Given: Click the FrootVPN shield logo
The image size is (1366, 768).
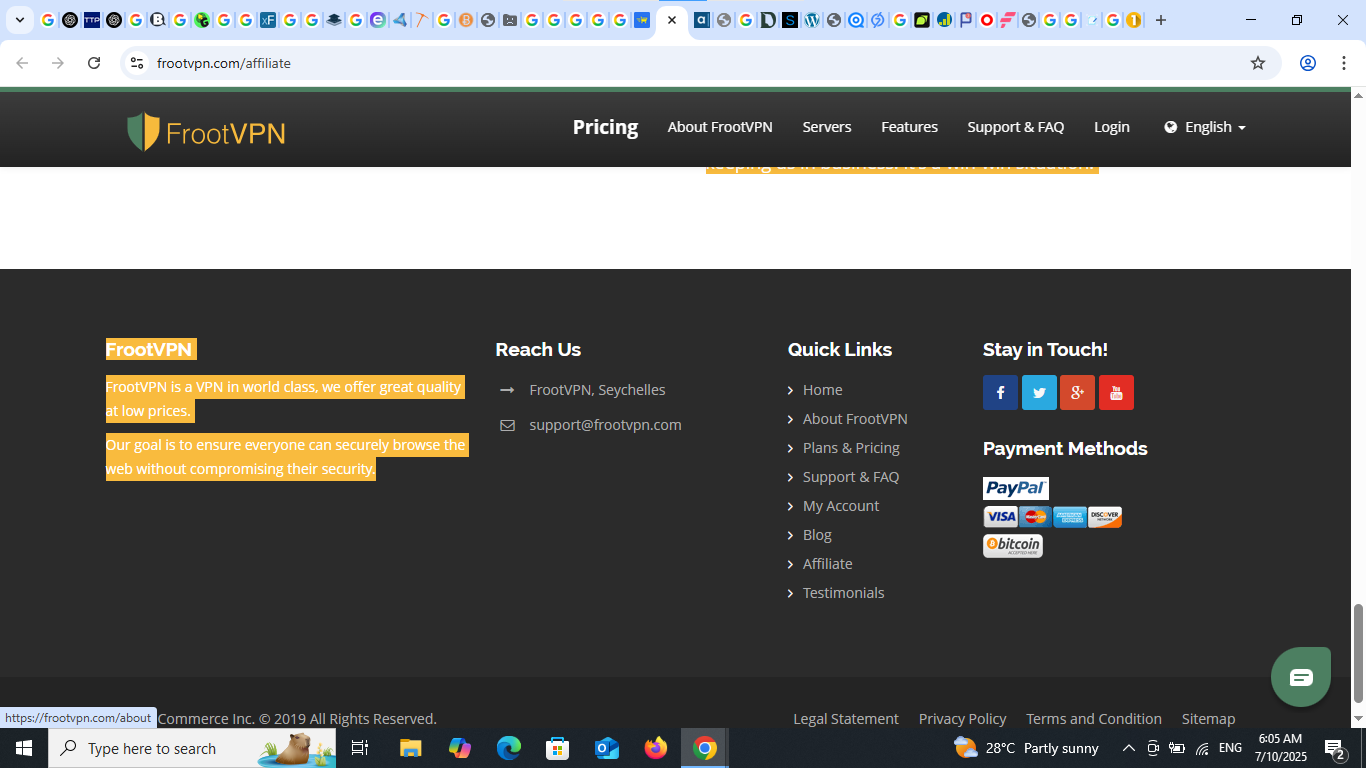Looking at the screenshot, I should (x=206, y=132).
